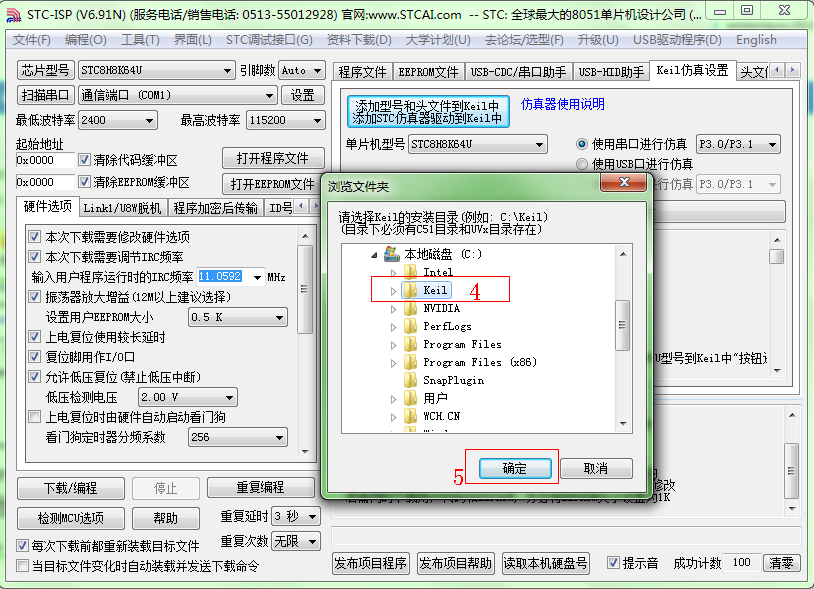Click the 检测MCU选项 button
814x589 pixels.
(71, 518)
